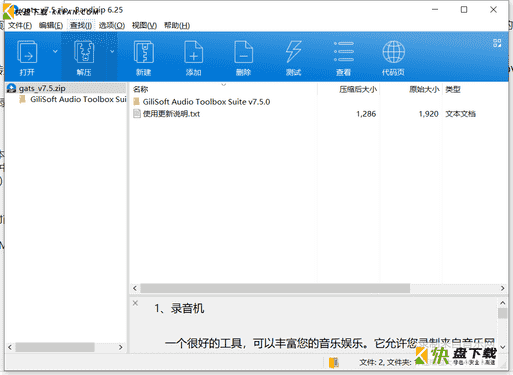Click the type cell 文本文档
The width and height of the screenshot is (513, 375).
[461, 114]
